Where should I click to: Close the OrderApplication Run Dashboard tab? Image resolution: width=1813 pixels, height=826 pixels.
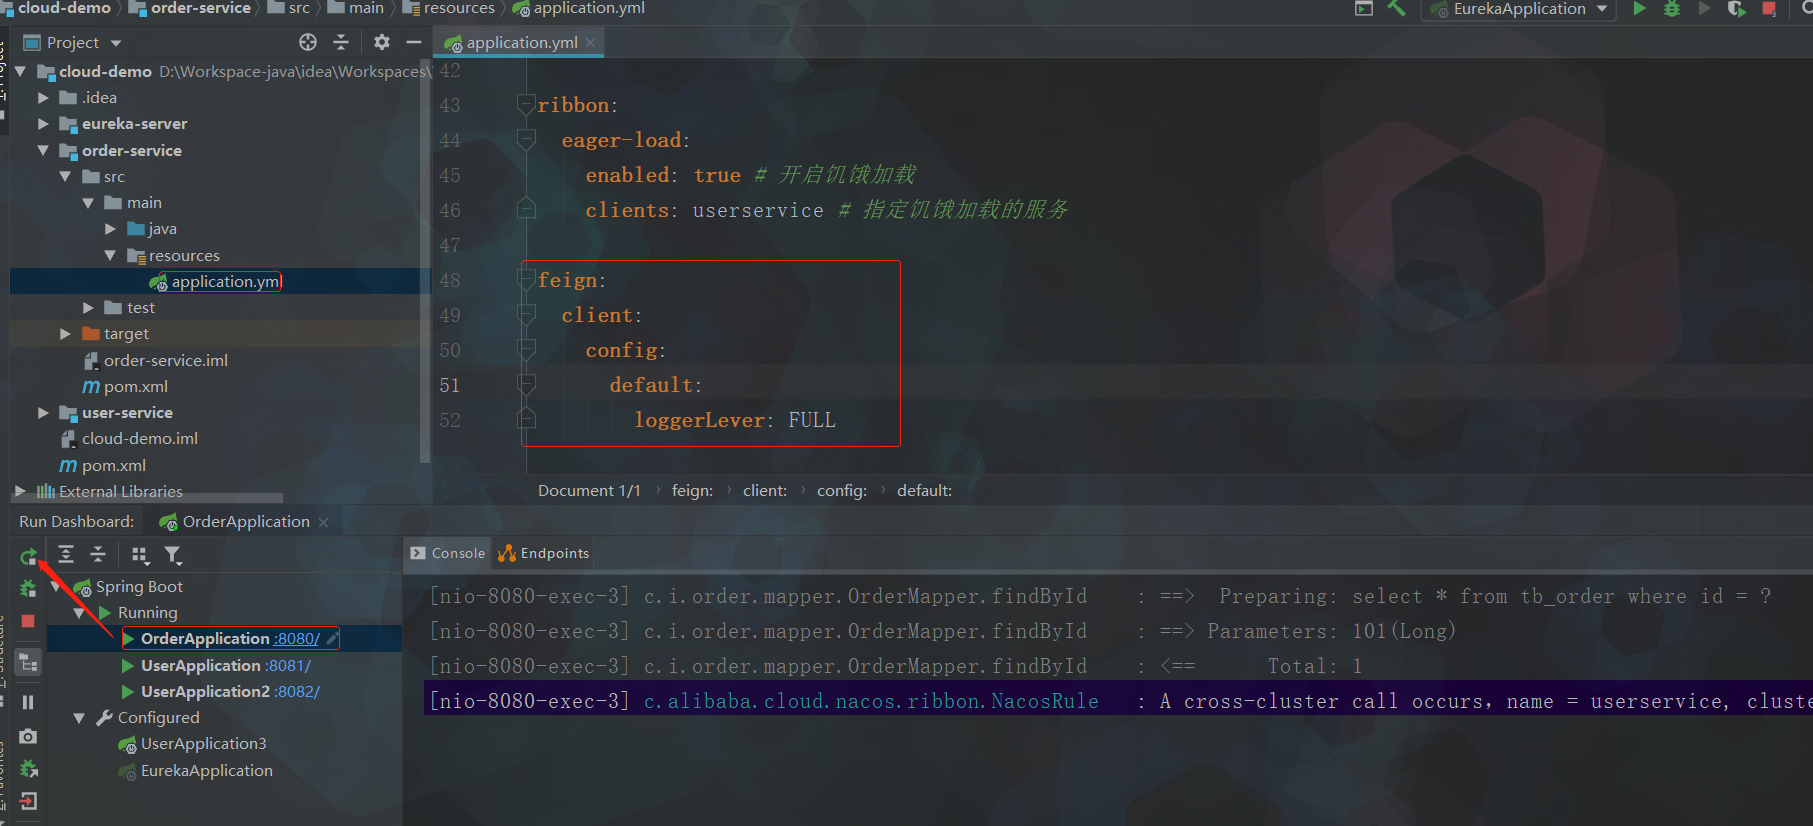pos(323,523)
